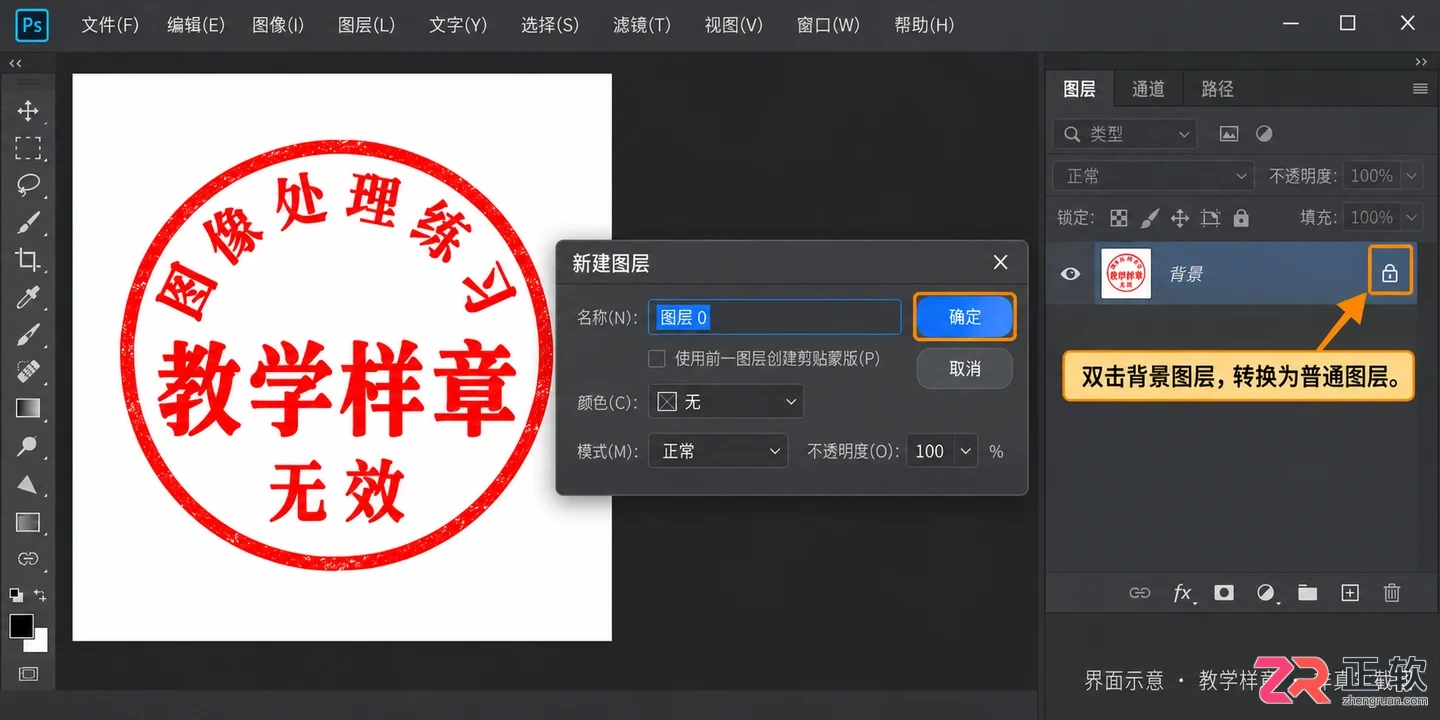Create a new layer group folder
Screen dimensions: 1440x720
click(1308, 593)
